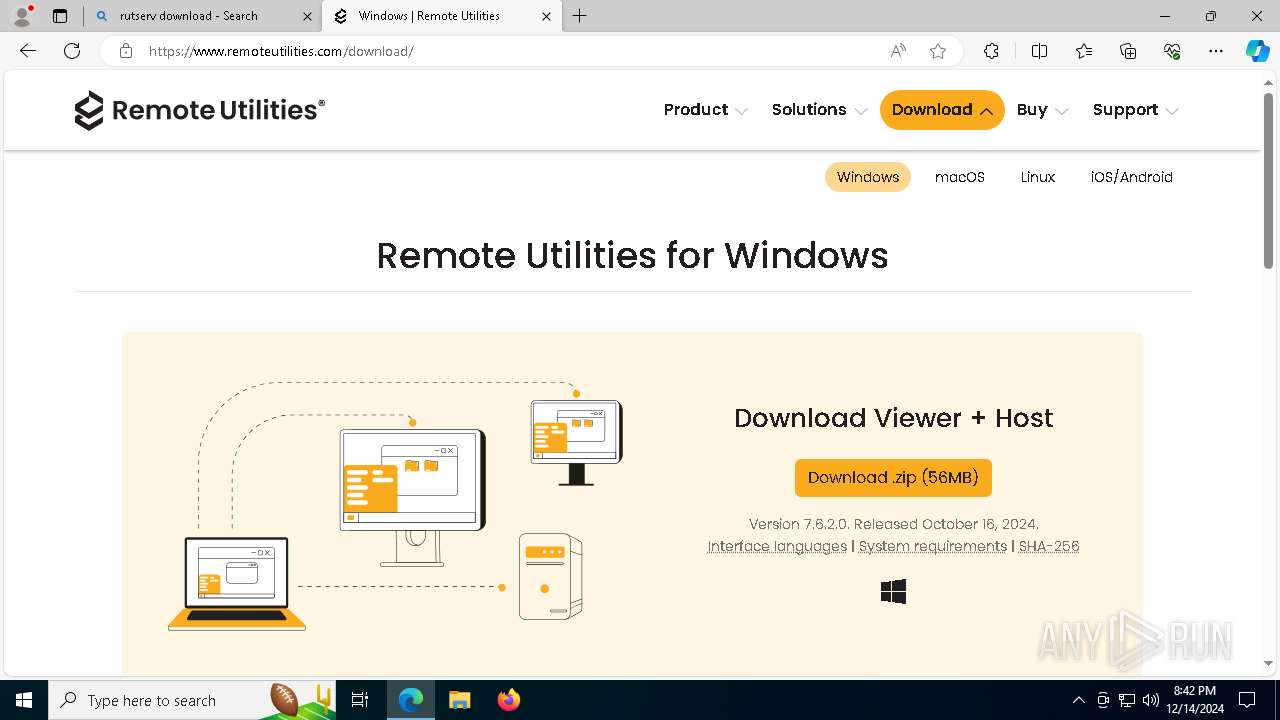
Task: Click the Version 7.6.2.0 release text
Action: tap(893, 524)
